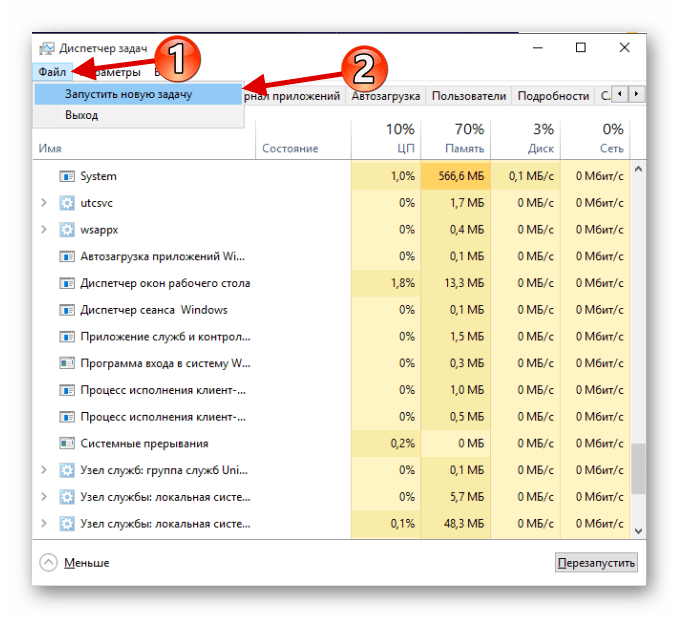The height and width of the screenshot is (618, 679).
Task: Click the 1,8% CPU value
Action: coord(403,283)
